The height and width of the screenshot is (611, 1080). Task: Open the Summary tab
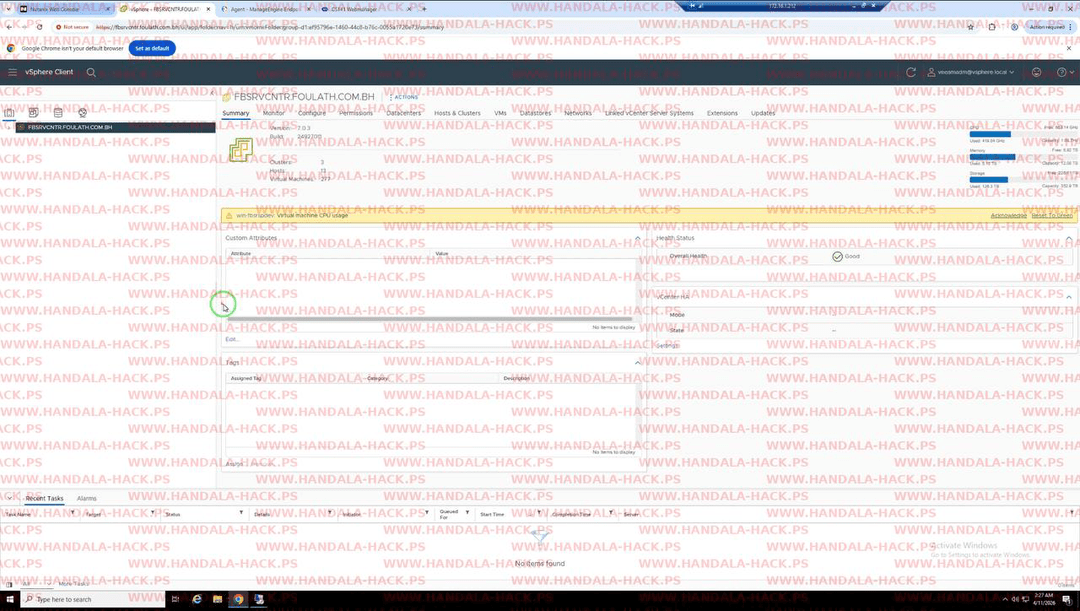[236, 113]
